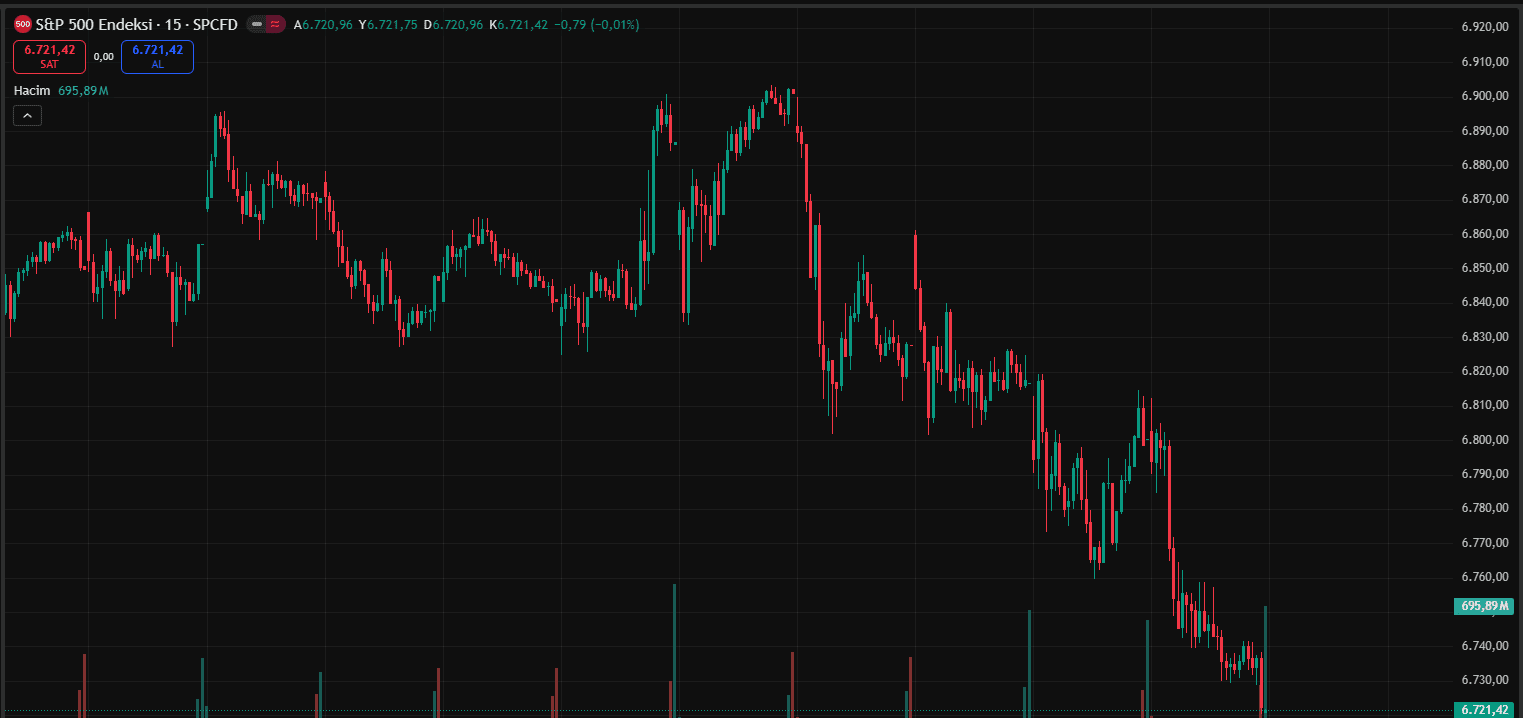Collapse the indicator legend with the chevron
This screenshot has height=718, width=1523.
tap(27, 116)
